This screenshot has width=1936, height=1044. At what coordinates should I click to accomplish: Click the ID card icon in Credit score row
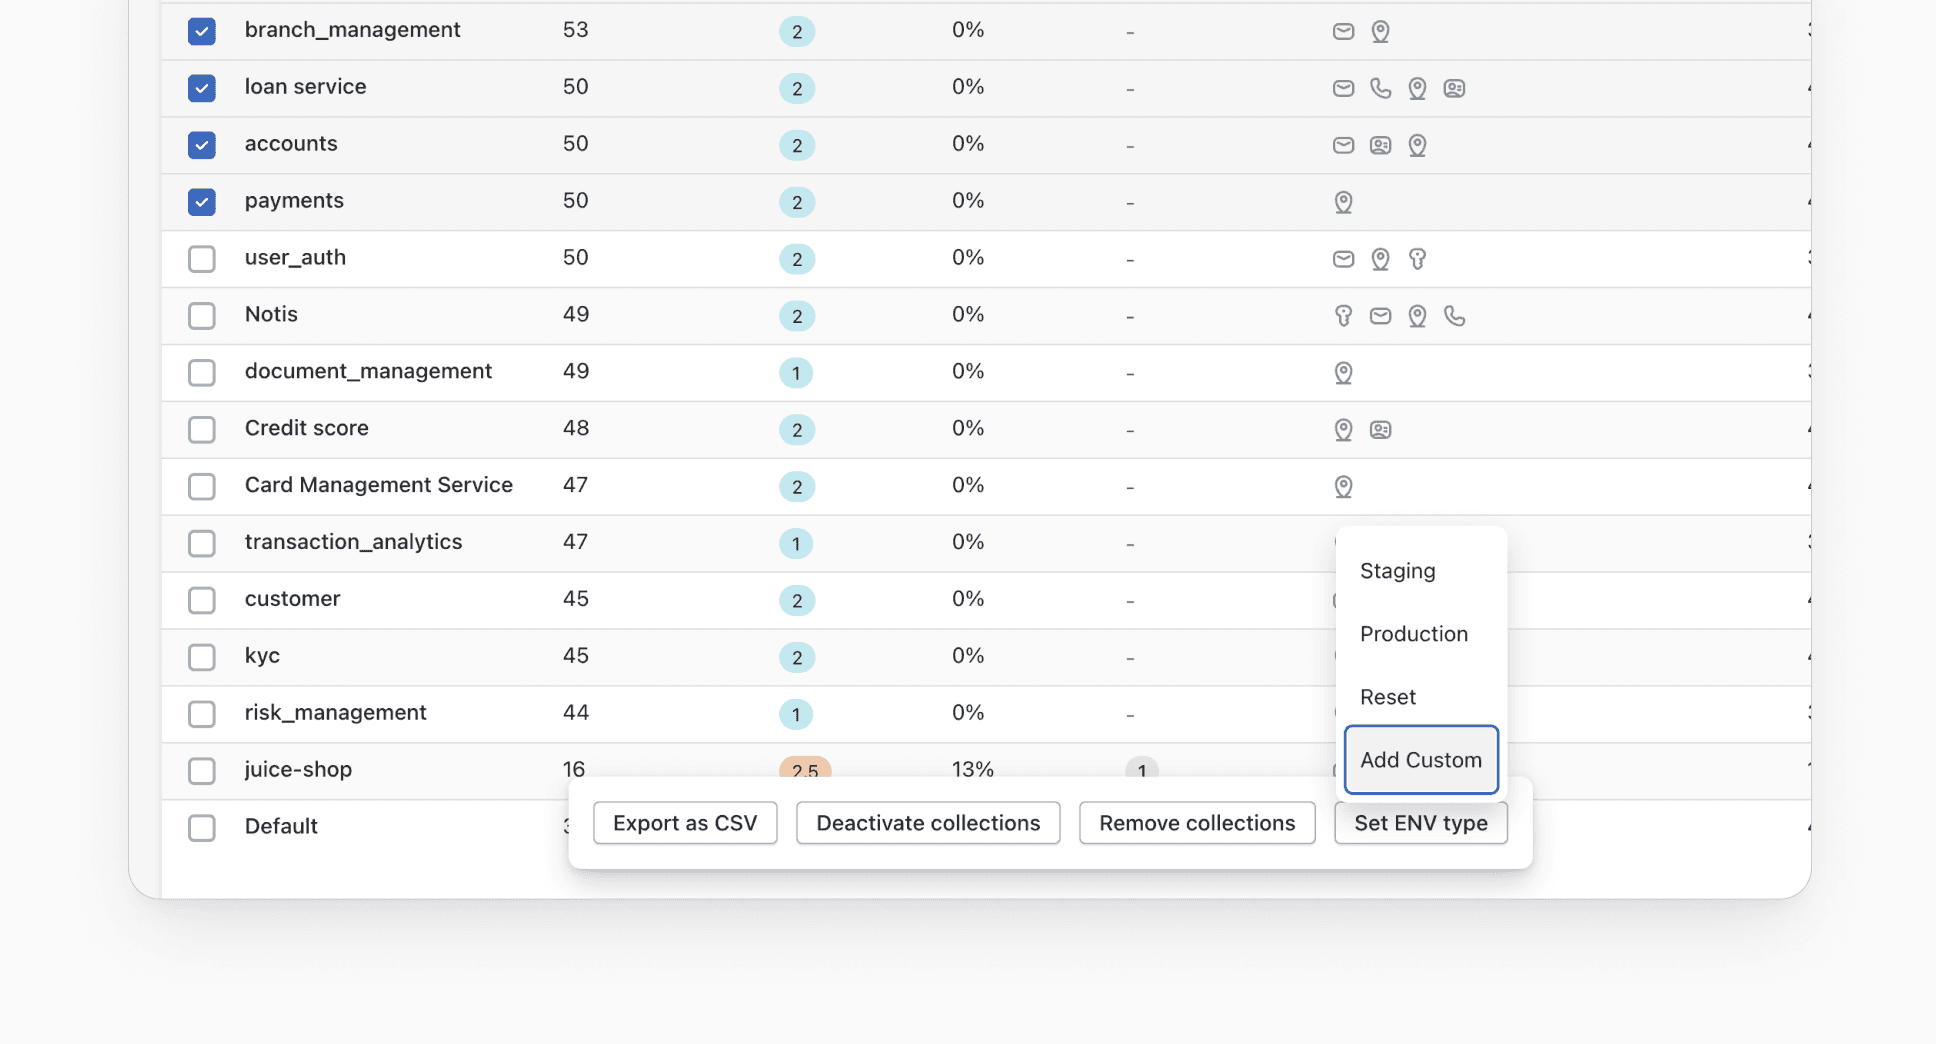(1380, 430)
